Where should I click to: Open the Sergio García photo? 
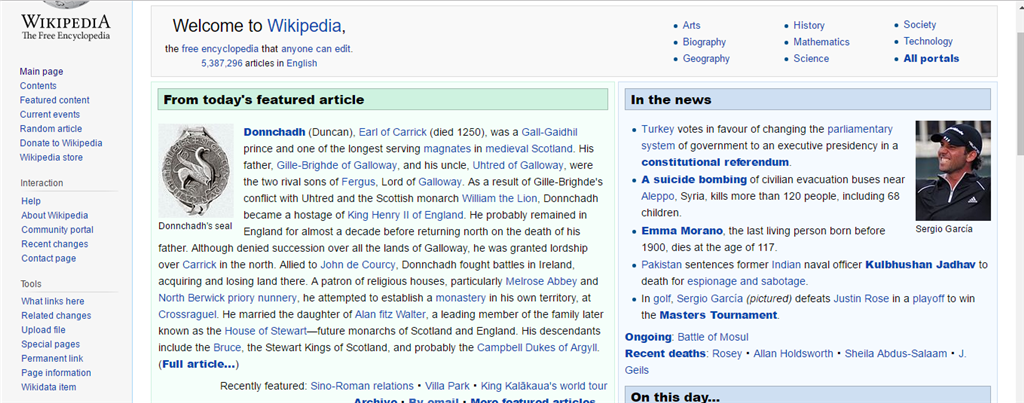[x=953, y=170]
